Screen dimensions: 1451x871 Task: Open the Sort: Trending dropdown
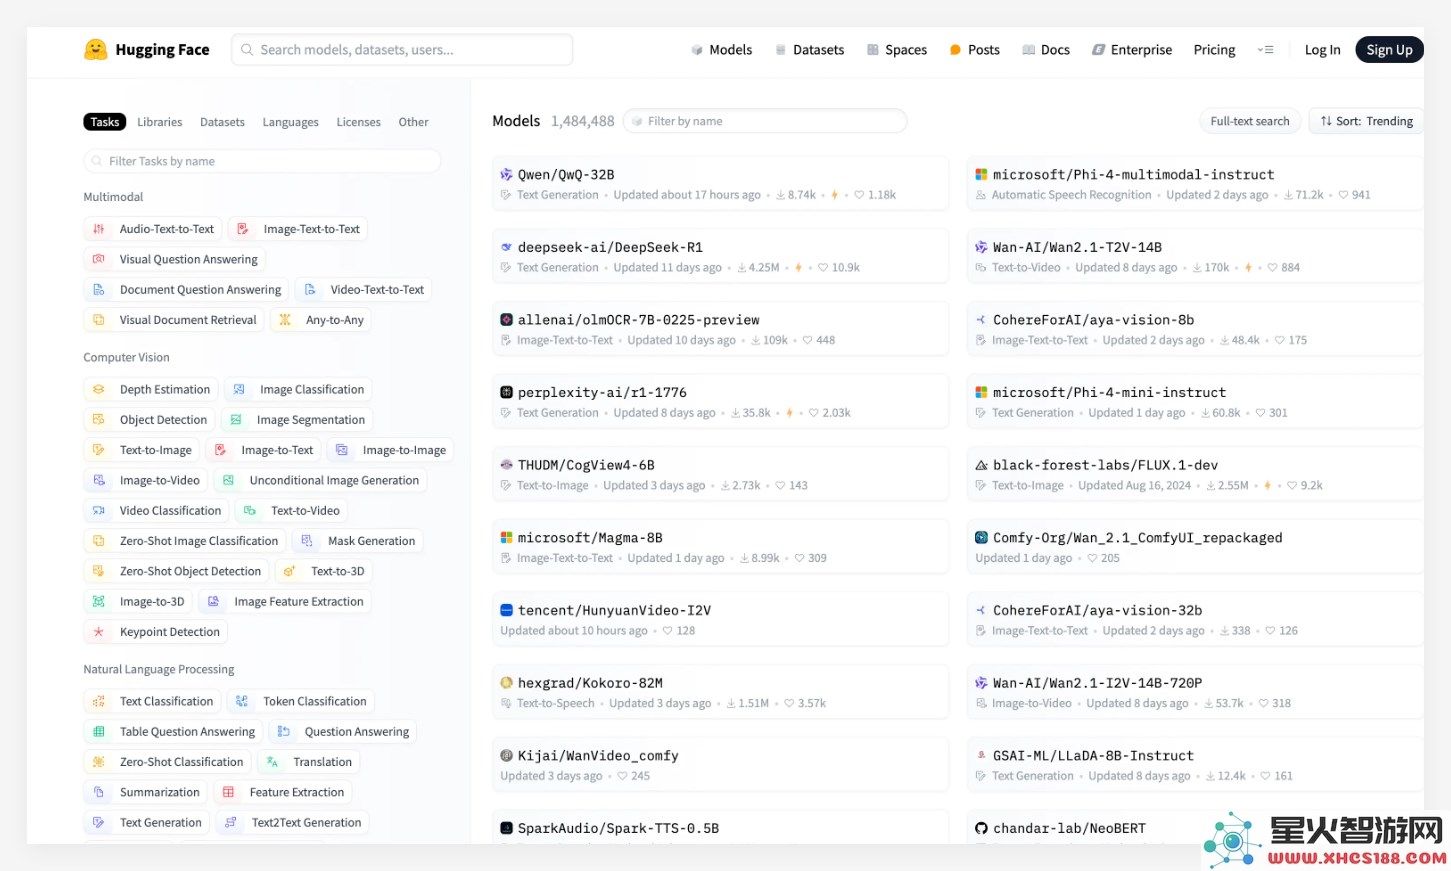coord(1366,121)
